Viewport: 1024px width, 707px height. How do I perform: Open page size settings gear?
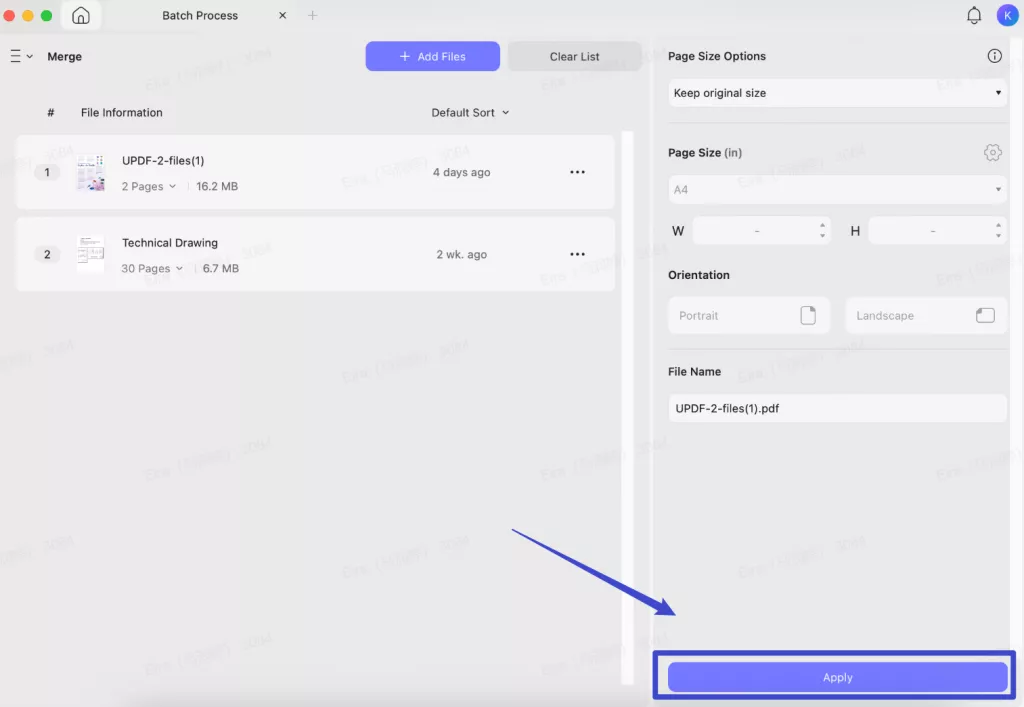click(x=993, y=153)
